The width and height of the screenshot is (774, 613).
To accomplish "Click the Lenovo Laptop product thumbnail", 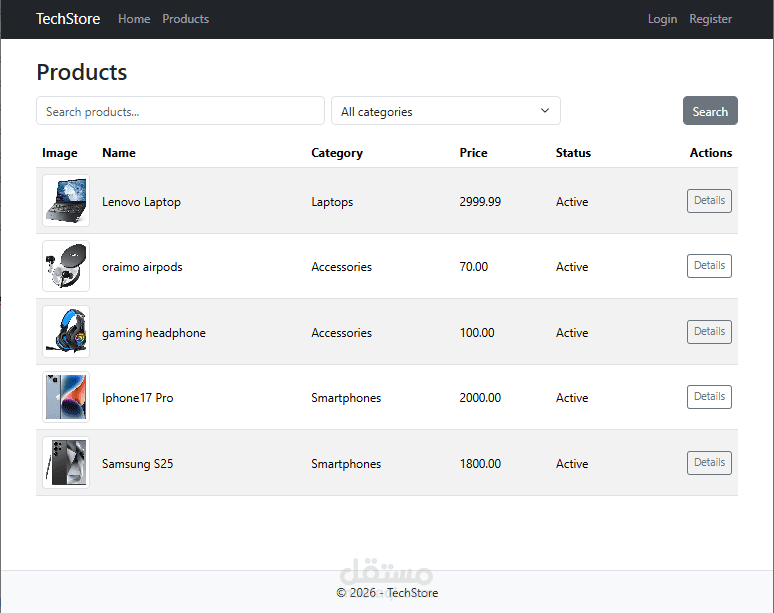I will click(x=66, y=201).
